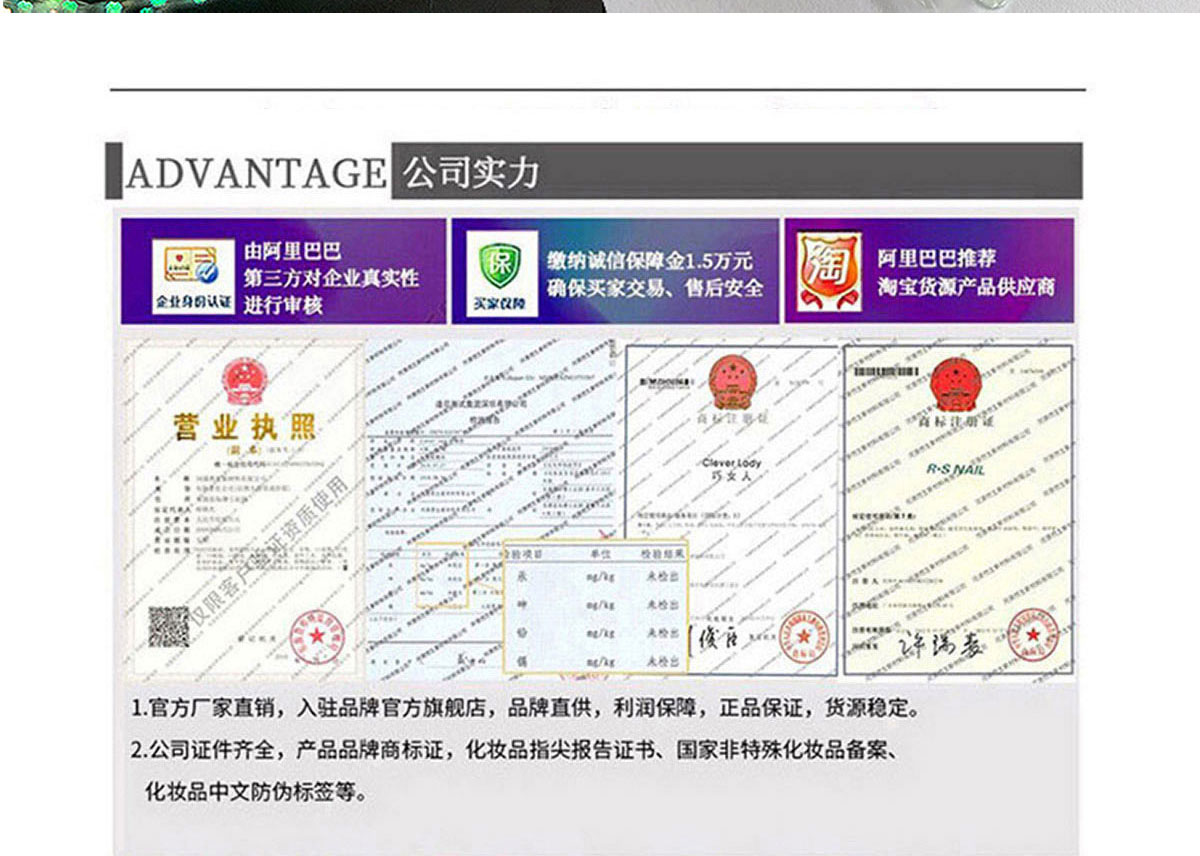Click the 检验项目 results table inset

595,607
